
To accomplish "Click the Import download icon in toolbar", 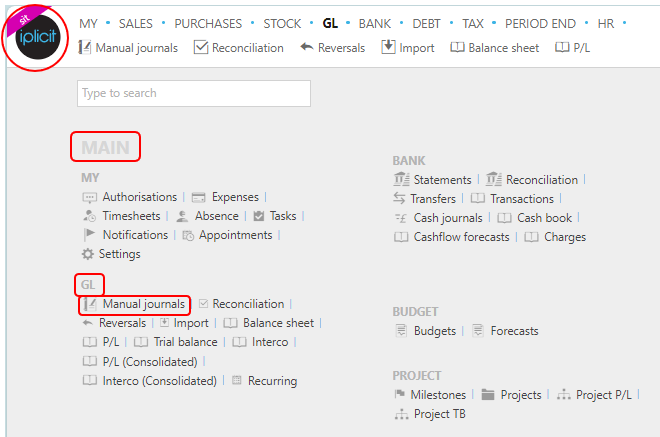I will coord(388,47).
